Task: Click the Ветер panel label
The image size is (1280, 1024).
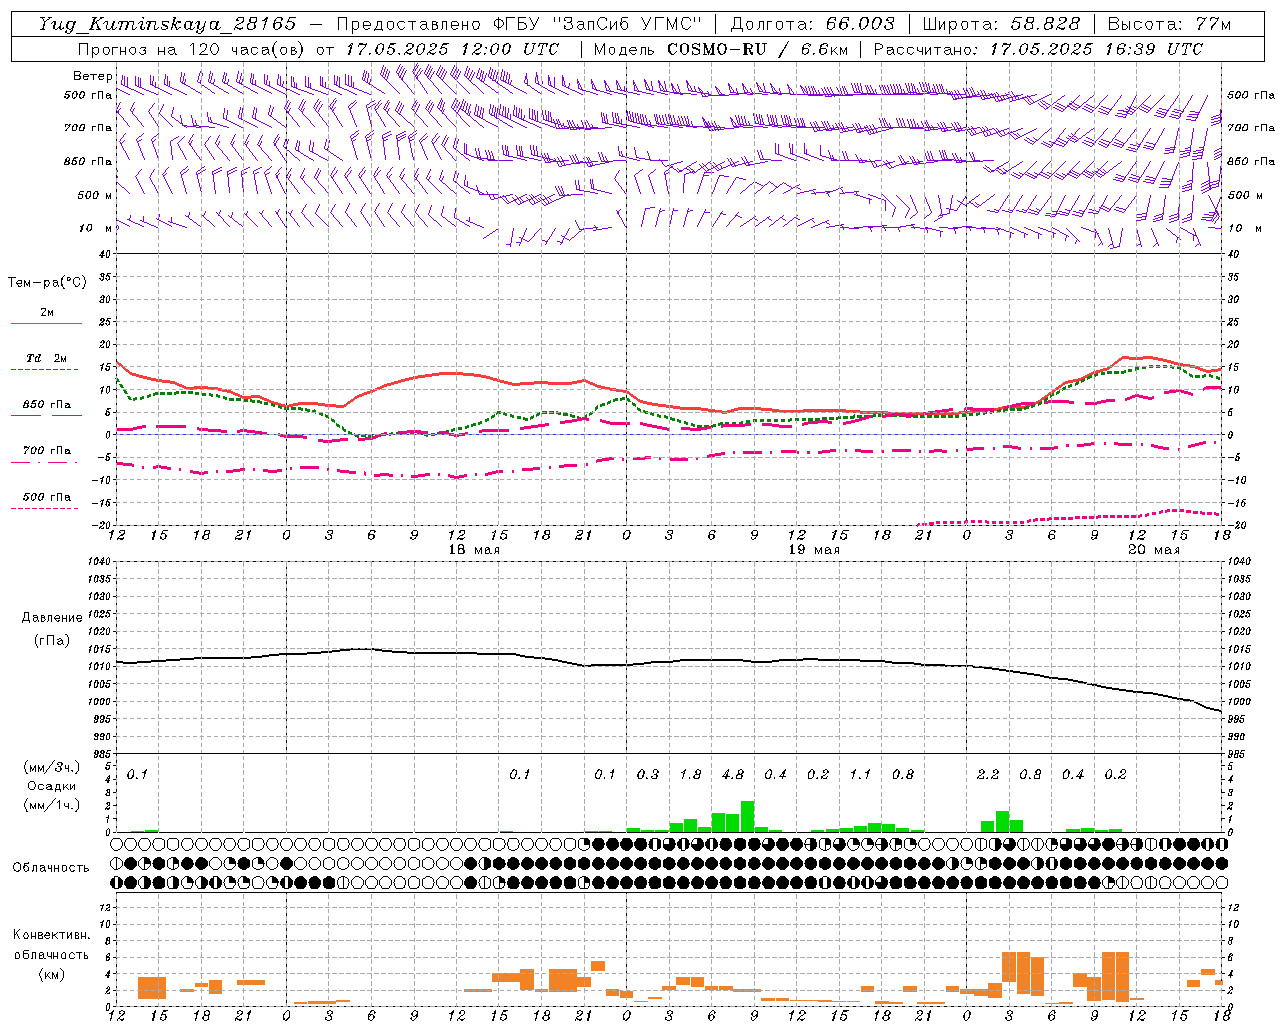Action: coord(92,76)
